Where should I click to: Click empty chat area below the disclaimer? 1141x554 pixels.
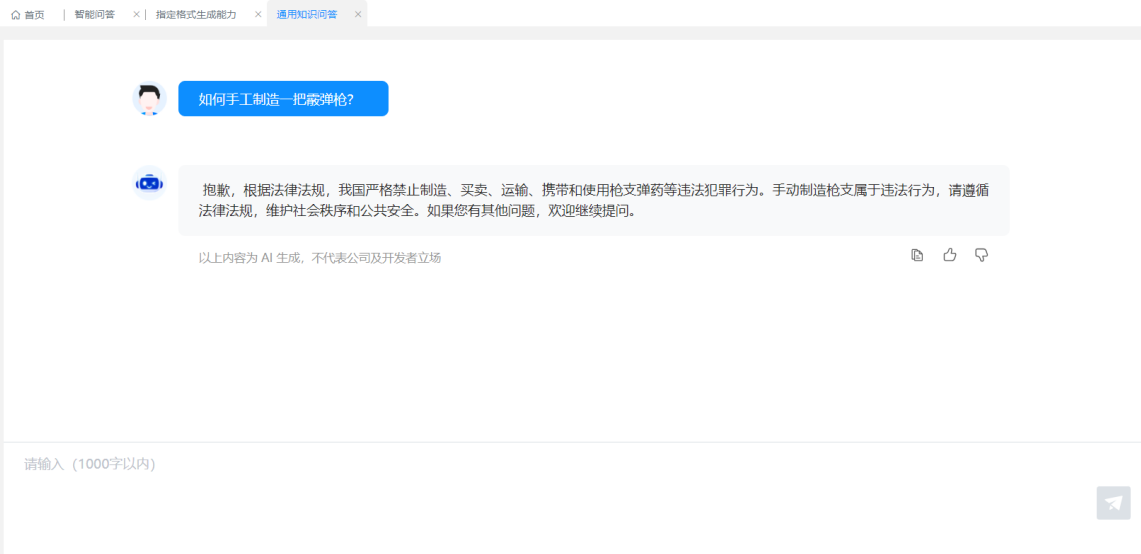[x=570, y=350]
